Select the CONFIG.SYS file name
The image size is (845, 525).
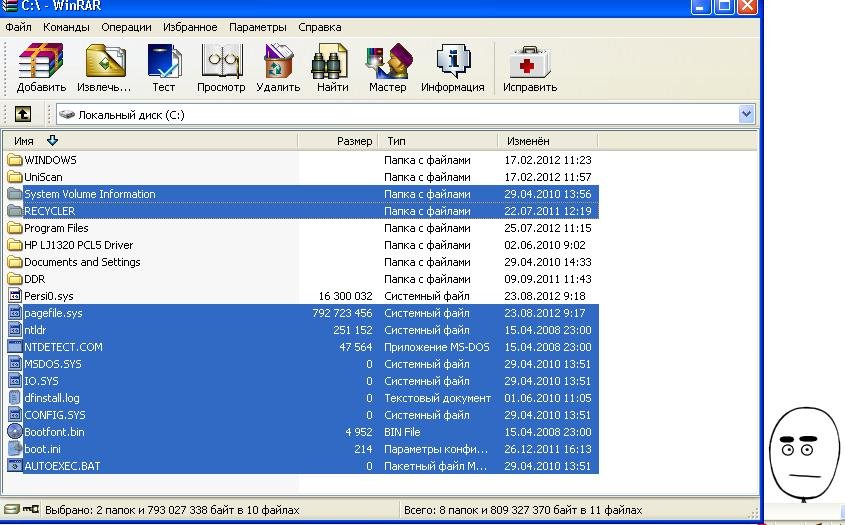[x=54, y=415]
